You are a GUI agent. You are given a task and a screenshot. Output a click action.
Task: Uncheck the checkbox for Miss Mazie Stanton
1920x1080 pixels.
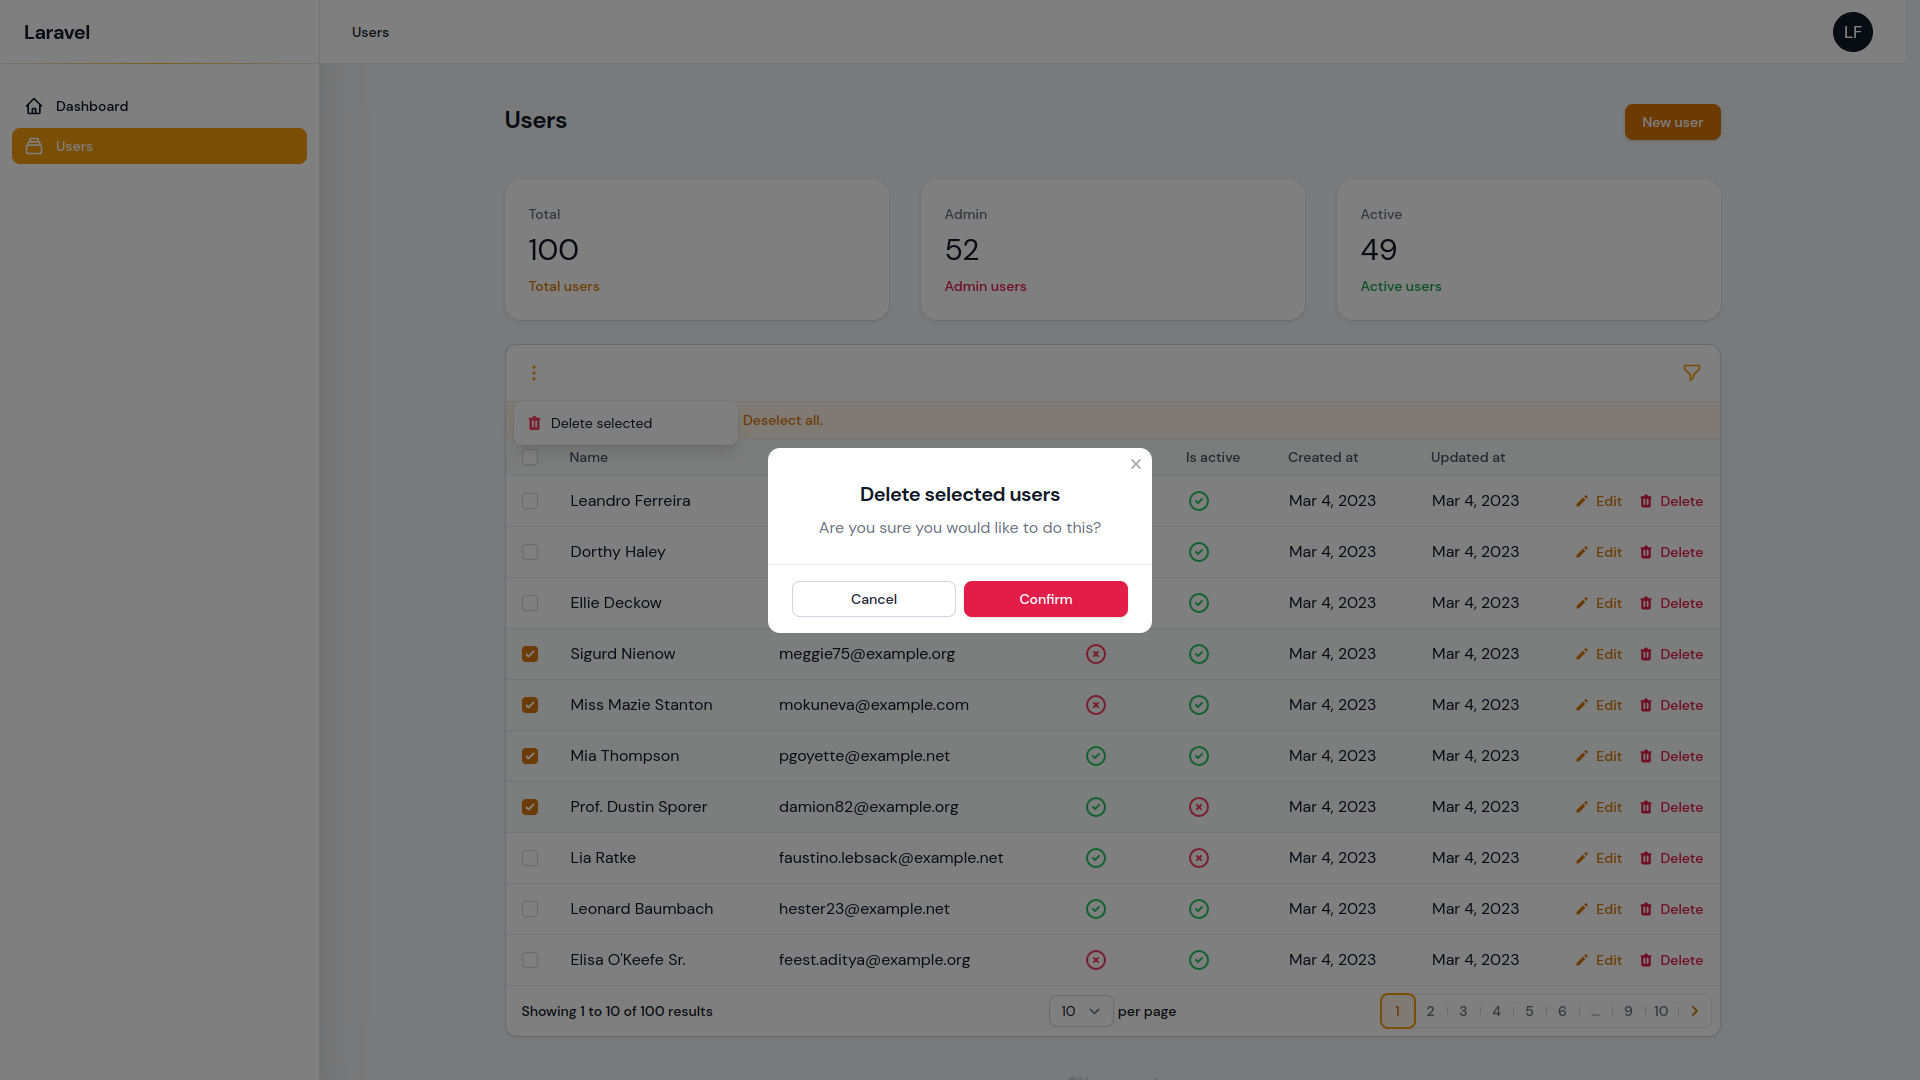[x=530, y=705]
